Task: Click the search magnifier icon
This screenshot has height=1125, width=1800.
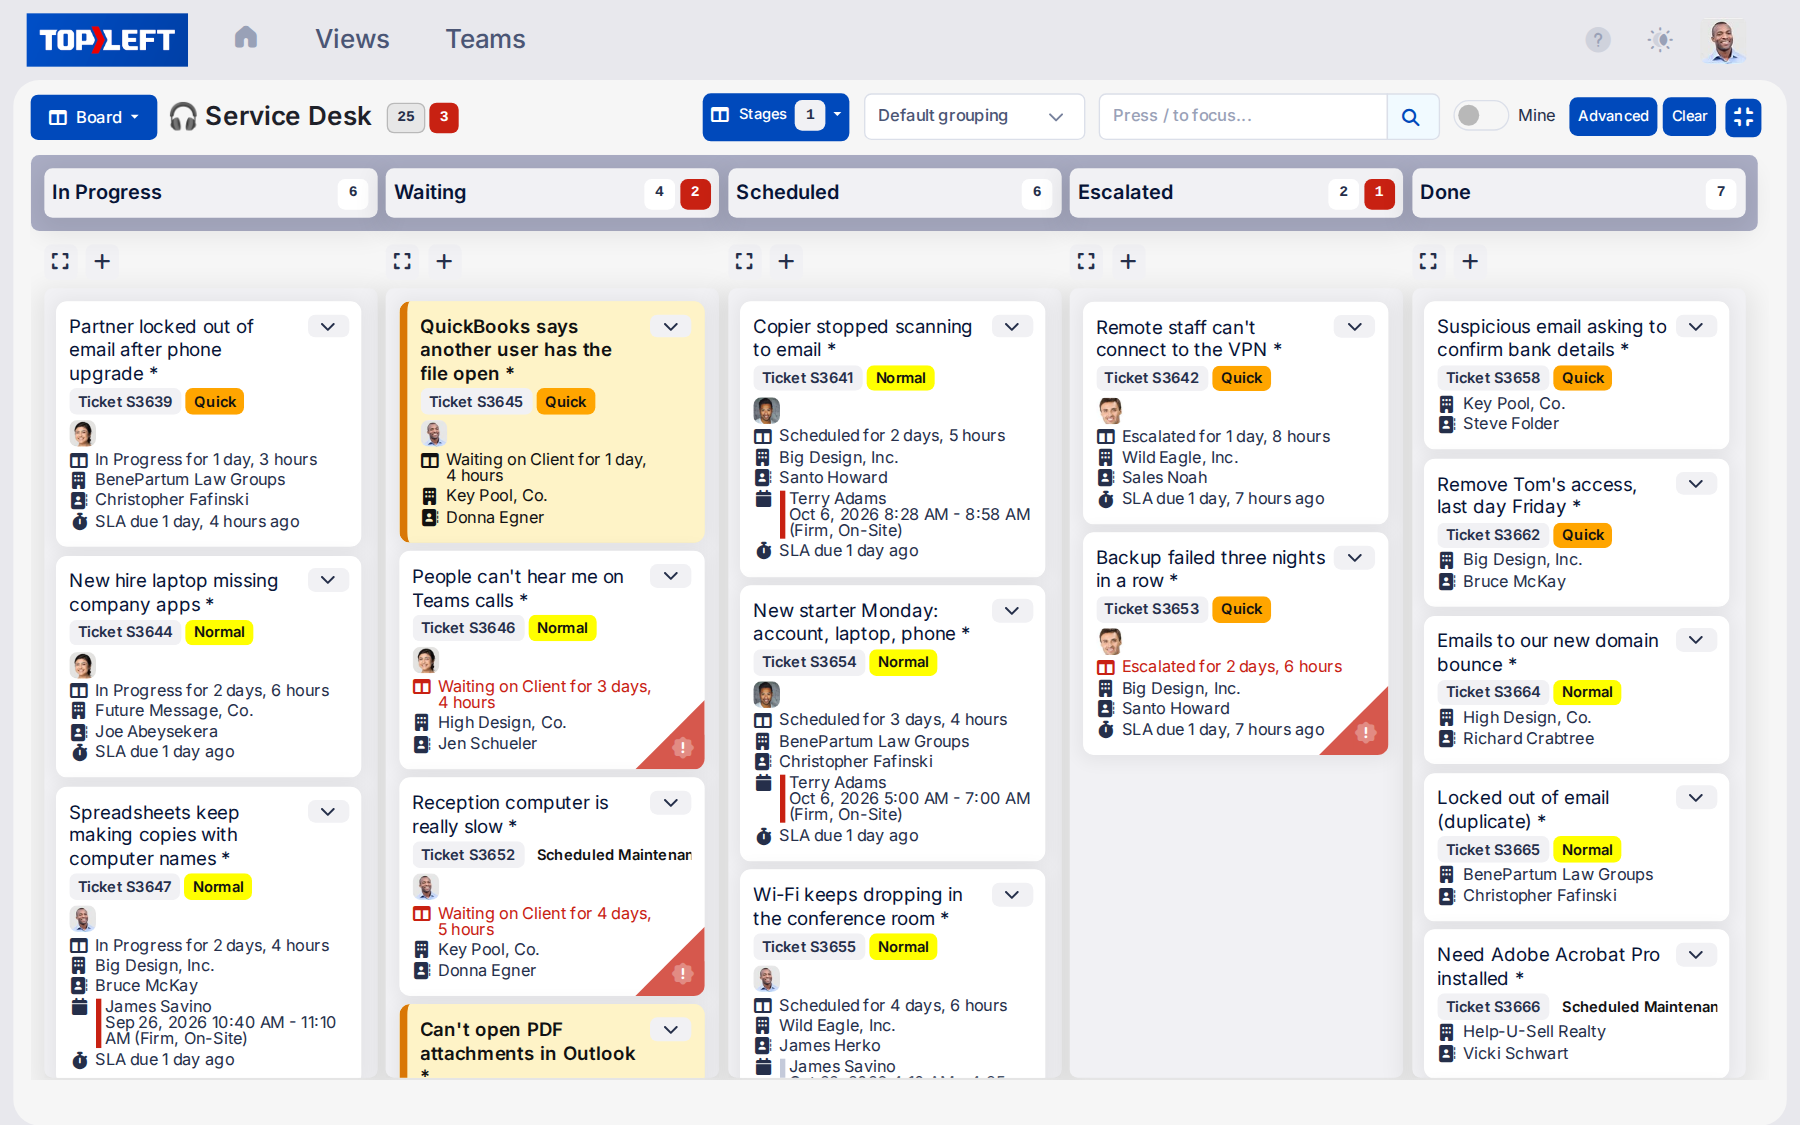Action: (x=1411, y=117)
